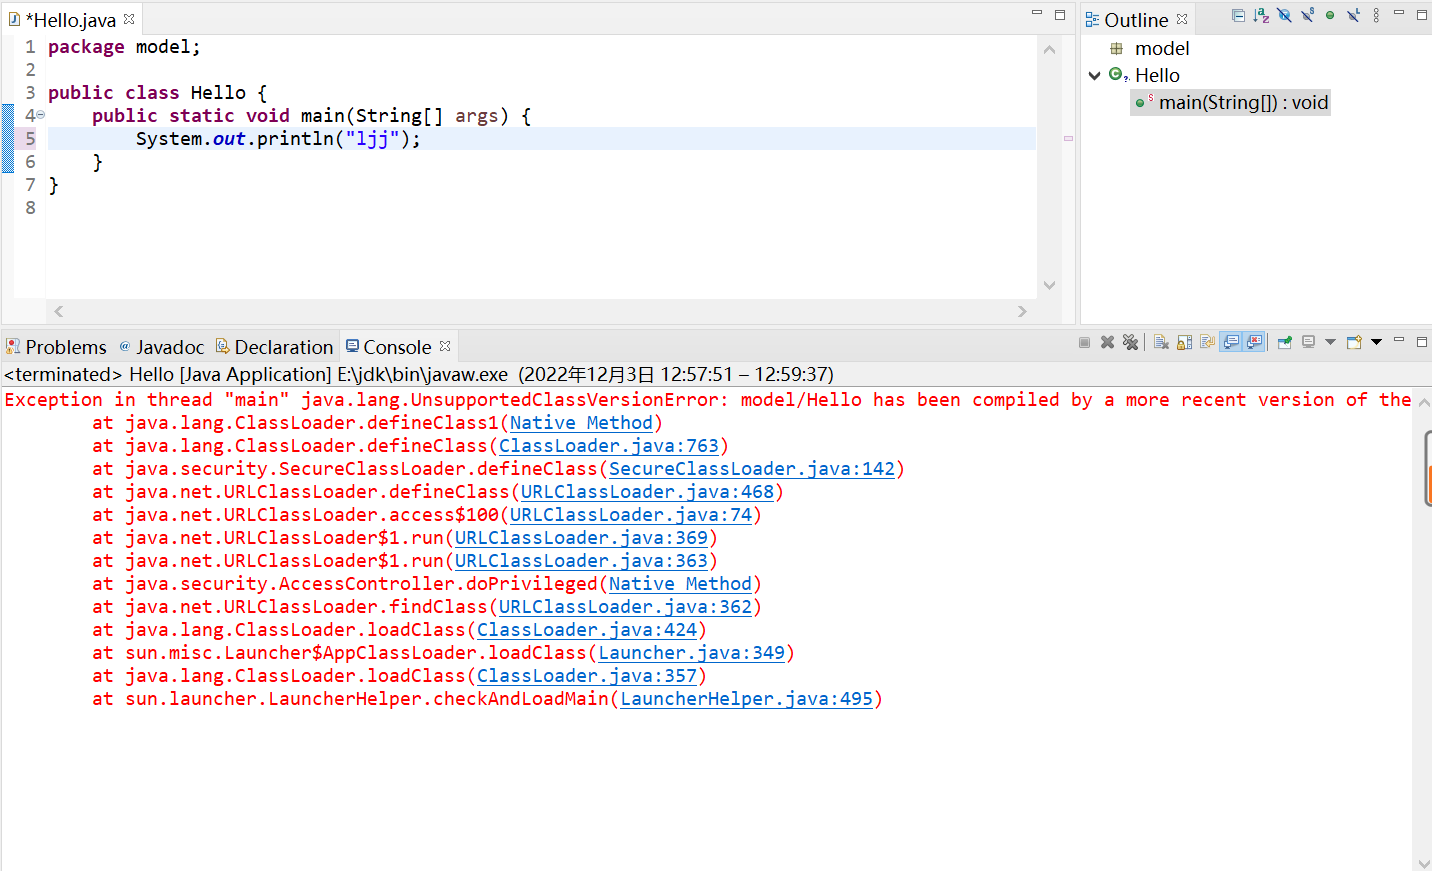This screenshot has height=871, width=1432.
Task: Minimize the Console panel
Action: click(x=1399, y=340)
